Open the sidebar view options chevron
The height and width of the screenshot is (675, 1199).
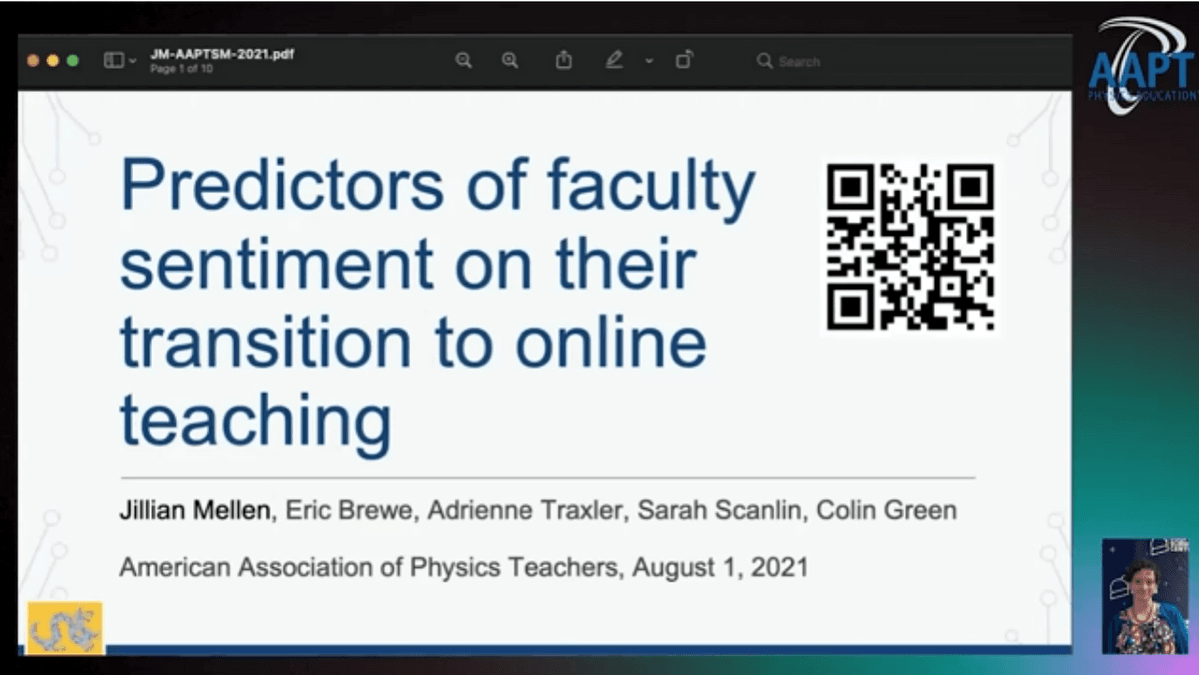point(133,62)
